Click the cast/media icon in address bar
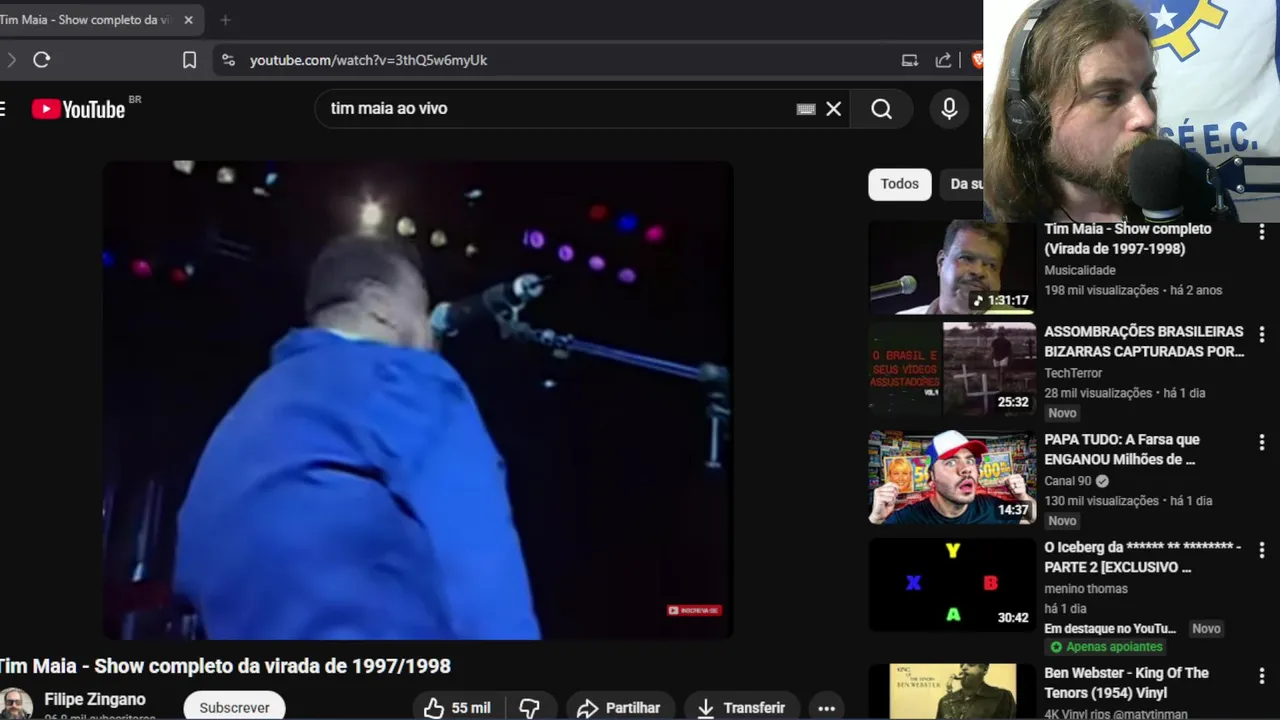 910,60
